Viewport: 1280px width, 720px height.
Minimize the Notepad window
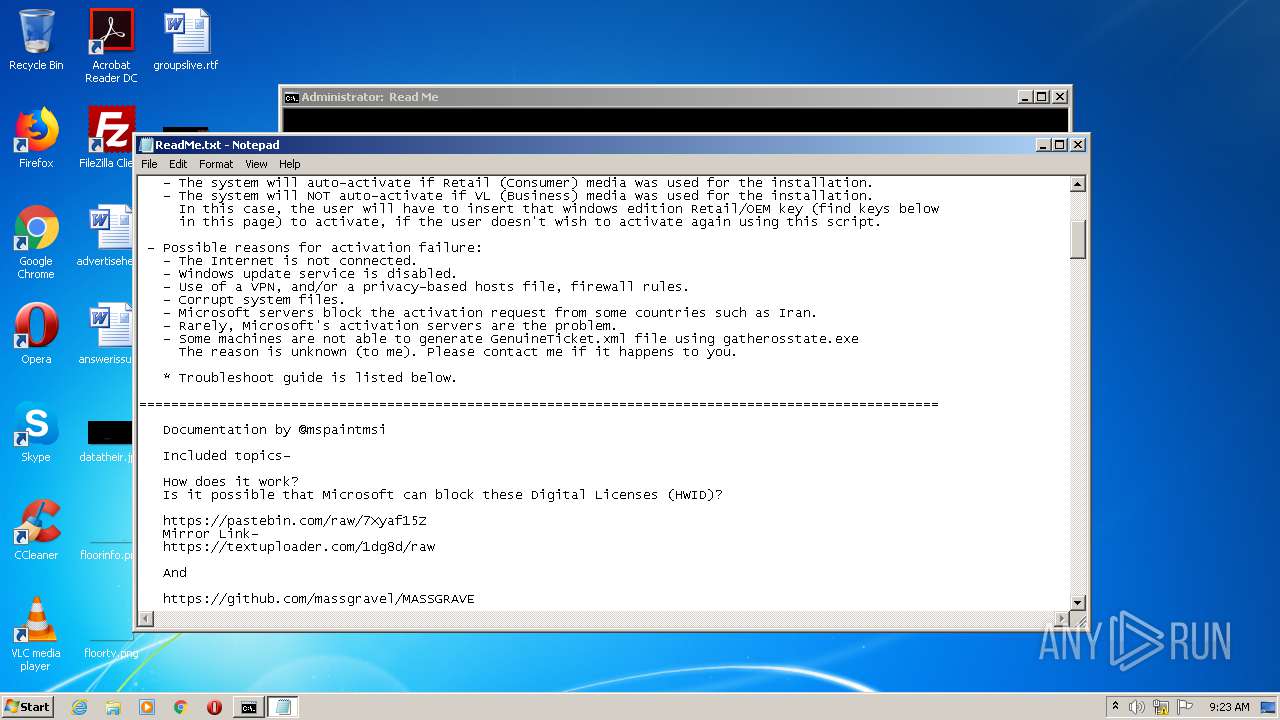tap(1044, 145)
